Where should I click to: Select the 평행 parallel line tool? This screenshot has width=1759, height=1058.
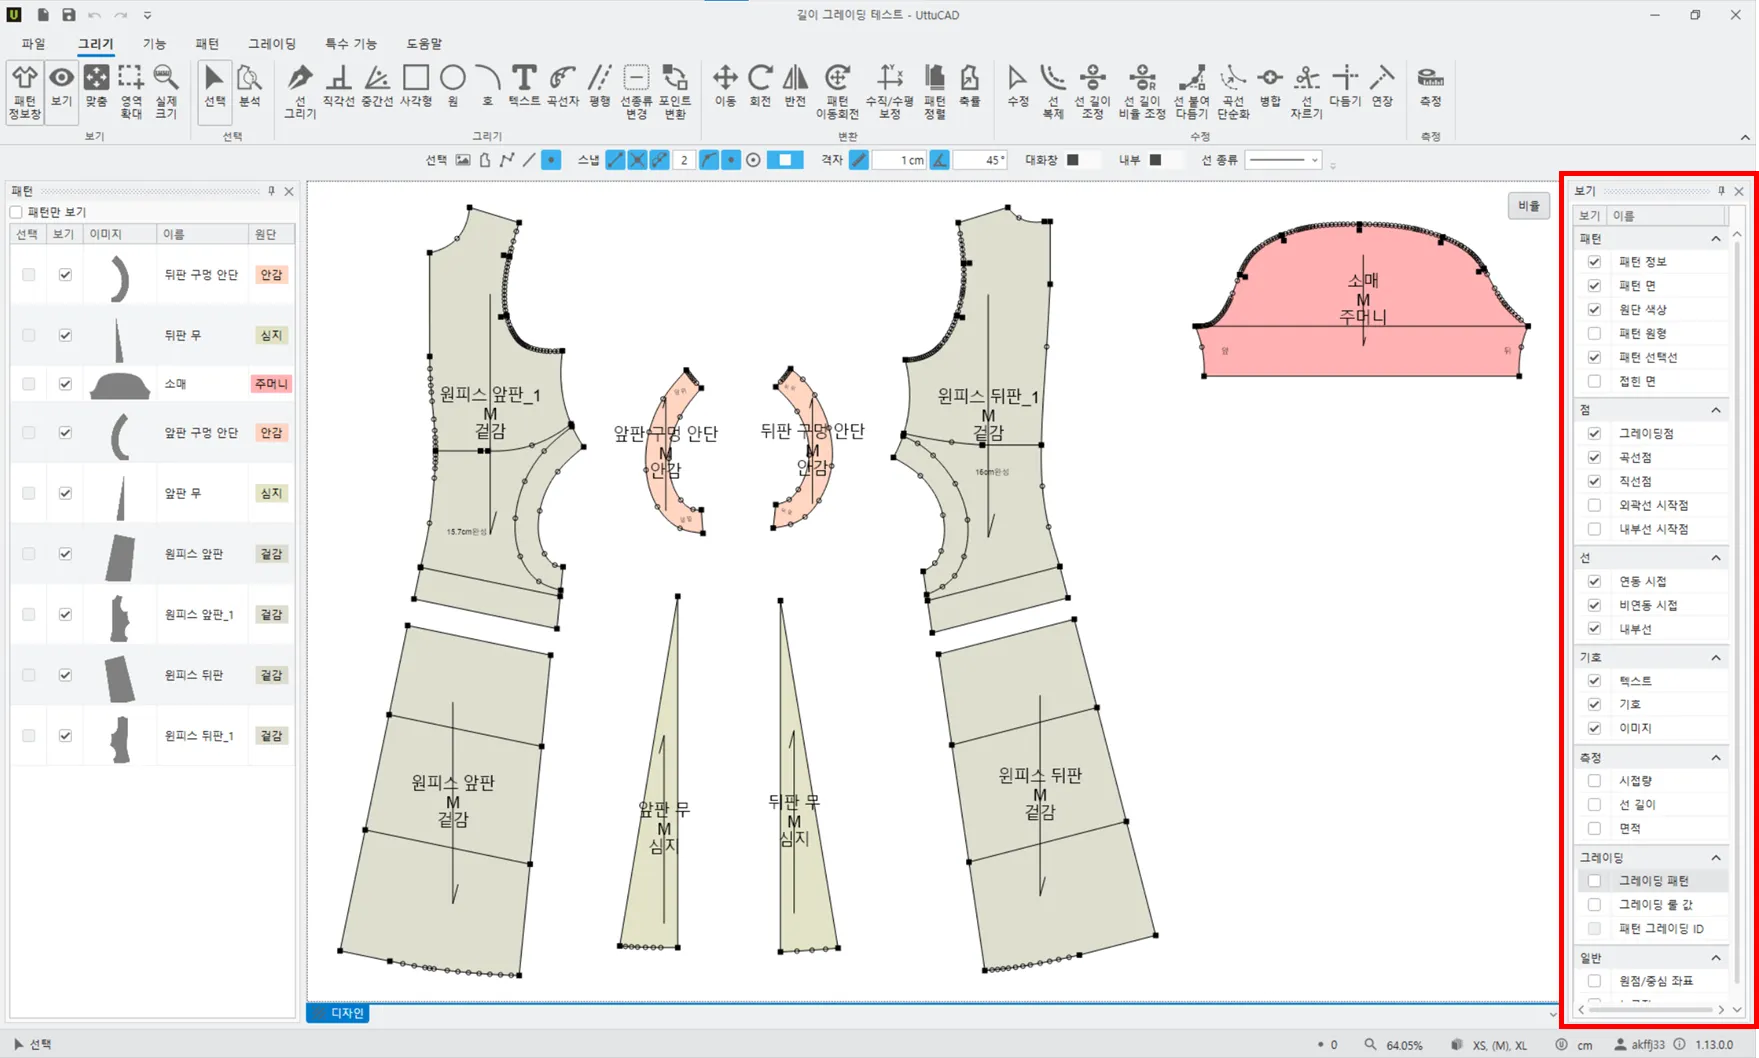tap(599, 87)
